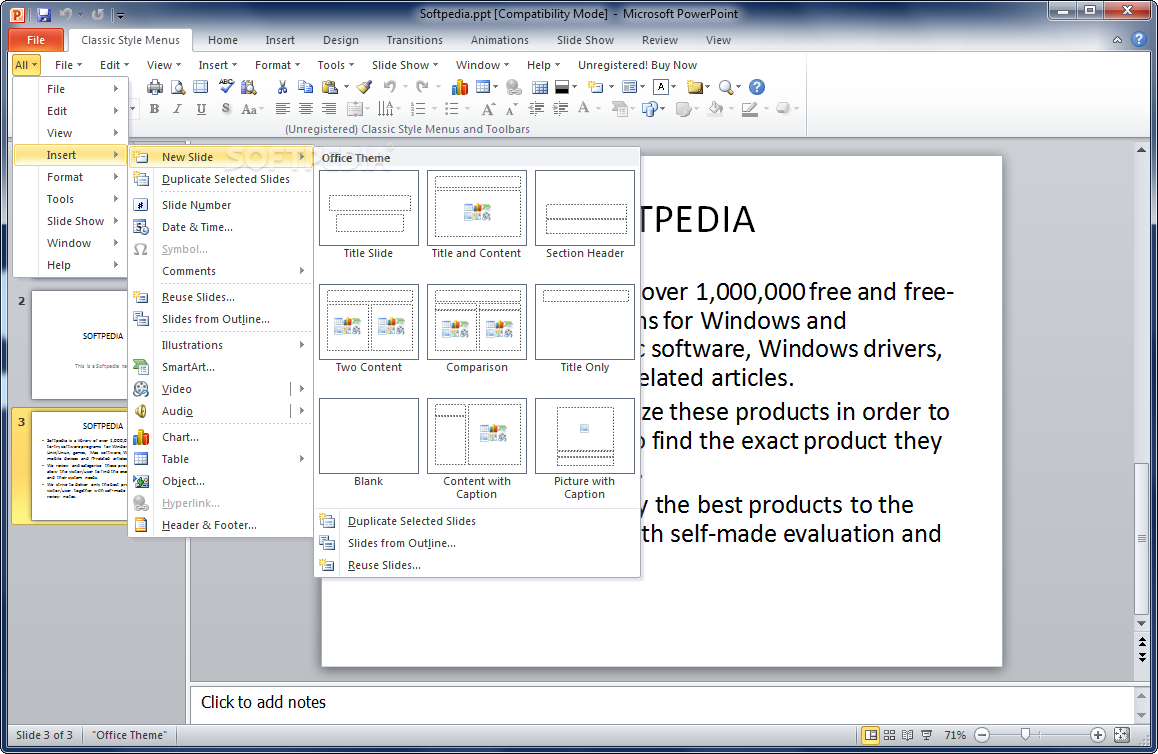Click the Decrease Font Size icon
The height and width of the screenshot is (754, 1158).
pos(512,109)
